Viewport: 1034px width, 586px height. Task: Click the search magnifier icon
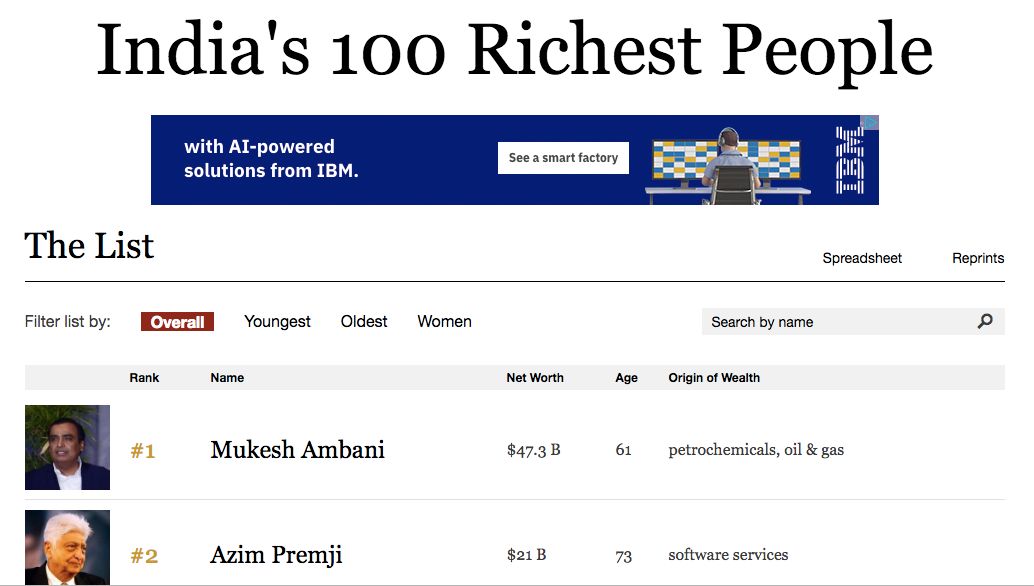[985, 322]
